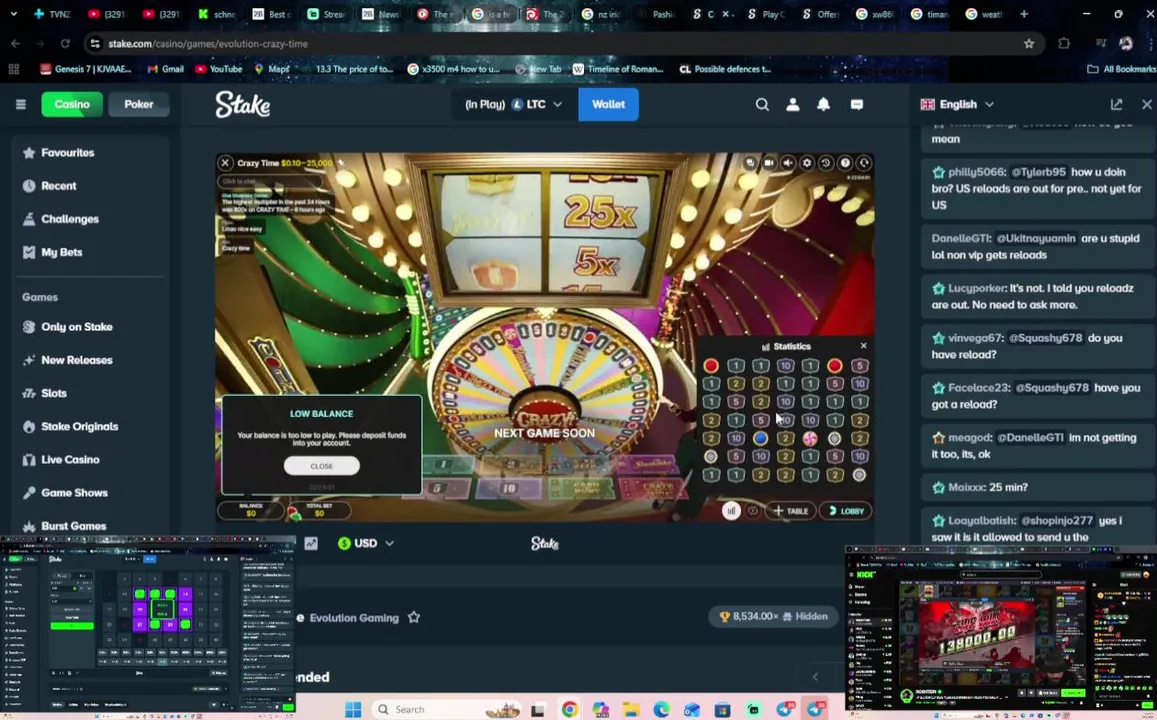Image resolution: width=1157 pixels, height=720 pixels.
Task: Open the game history clock icon
Action: click(x=826, y=163)
